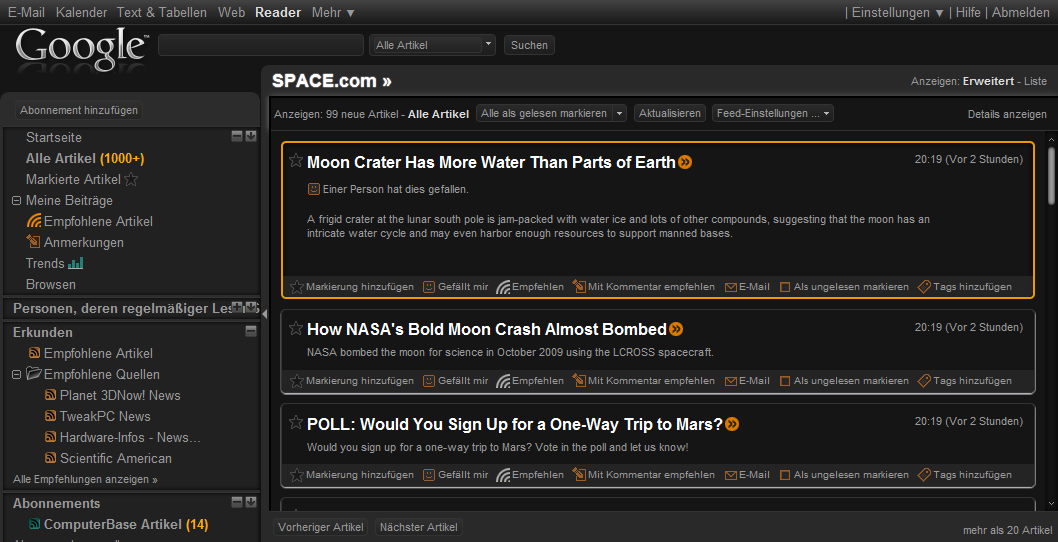Open Text & Tabellen in top bar
This screenshot has width=1058, height=542.
pos(162,12)
